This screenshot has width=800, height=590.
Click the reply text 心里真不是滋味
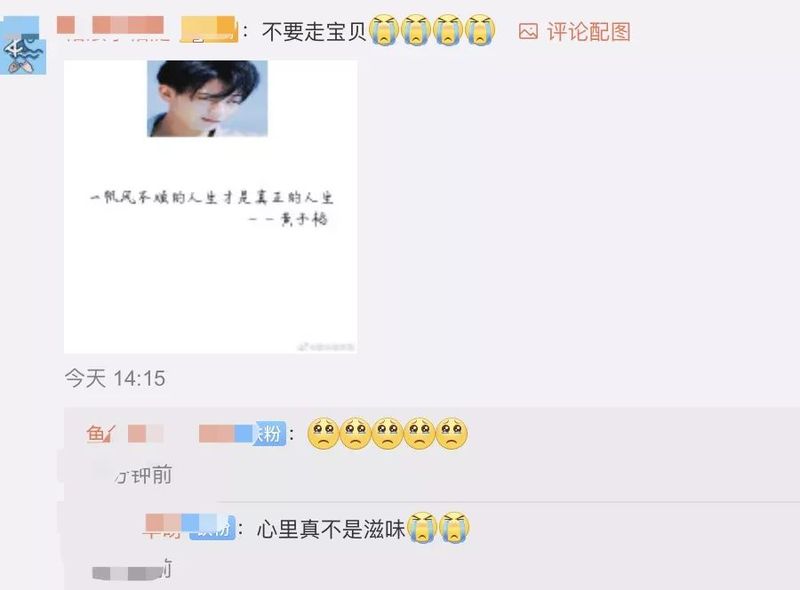331,529
